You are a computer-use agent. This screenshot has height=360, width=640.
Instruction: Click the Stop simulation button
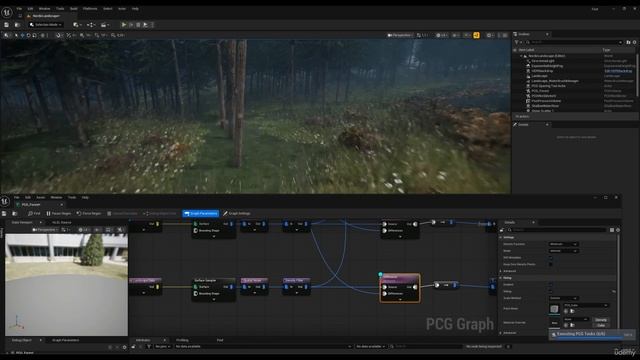tap(138, 25)
